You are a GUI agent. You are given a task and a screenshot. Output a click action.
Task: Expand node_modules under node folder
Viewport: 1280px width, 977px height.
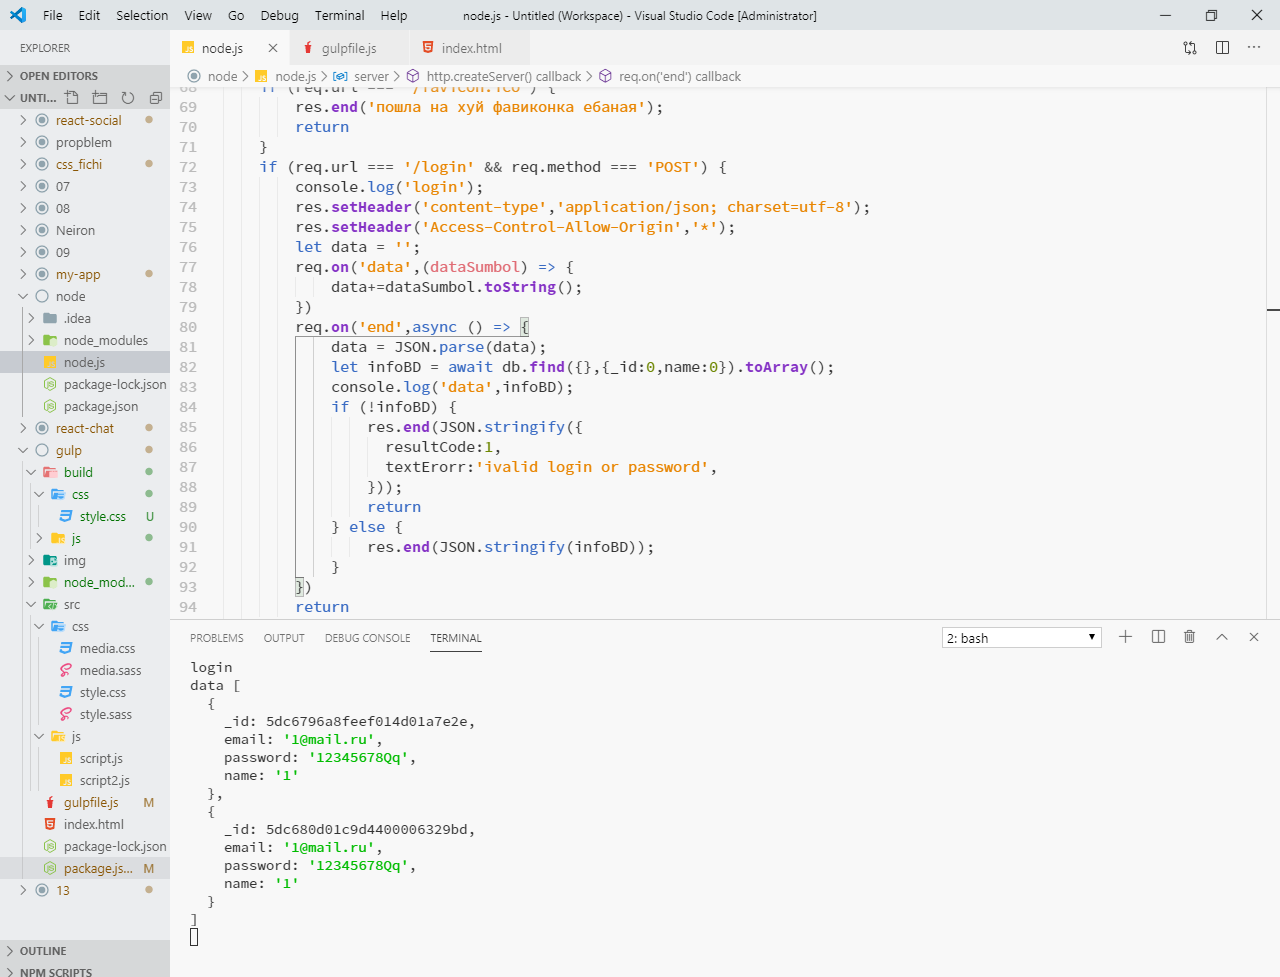click(32, 340)
